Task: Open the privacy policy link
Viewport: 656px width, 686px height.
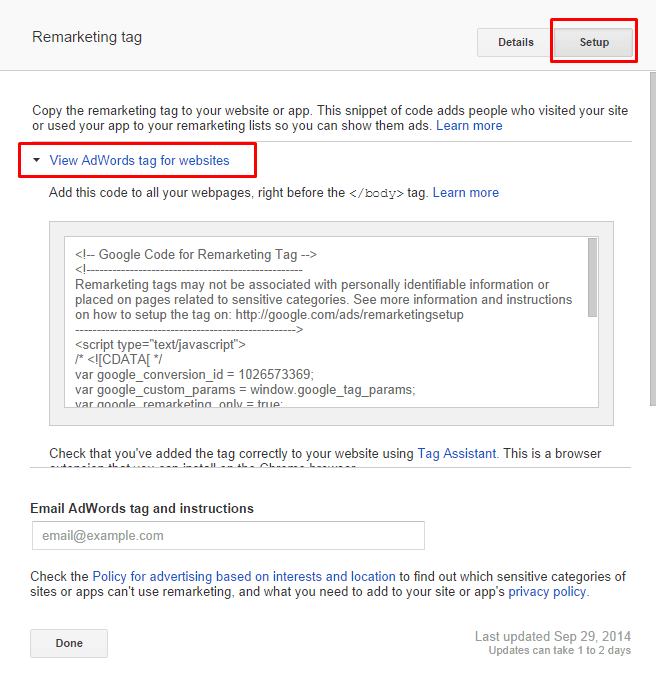Action: (x=547, y=592)
